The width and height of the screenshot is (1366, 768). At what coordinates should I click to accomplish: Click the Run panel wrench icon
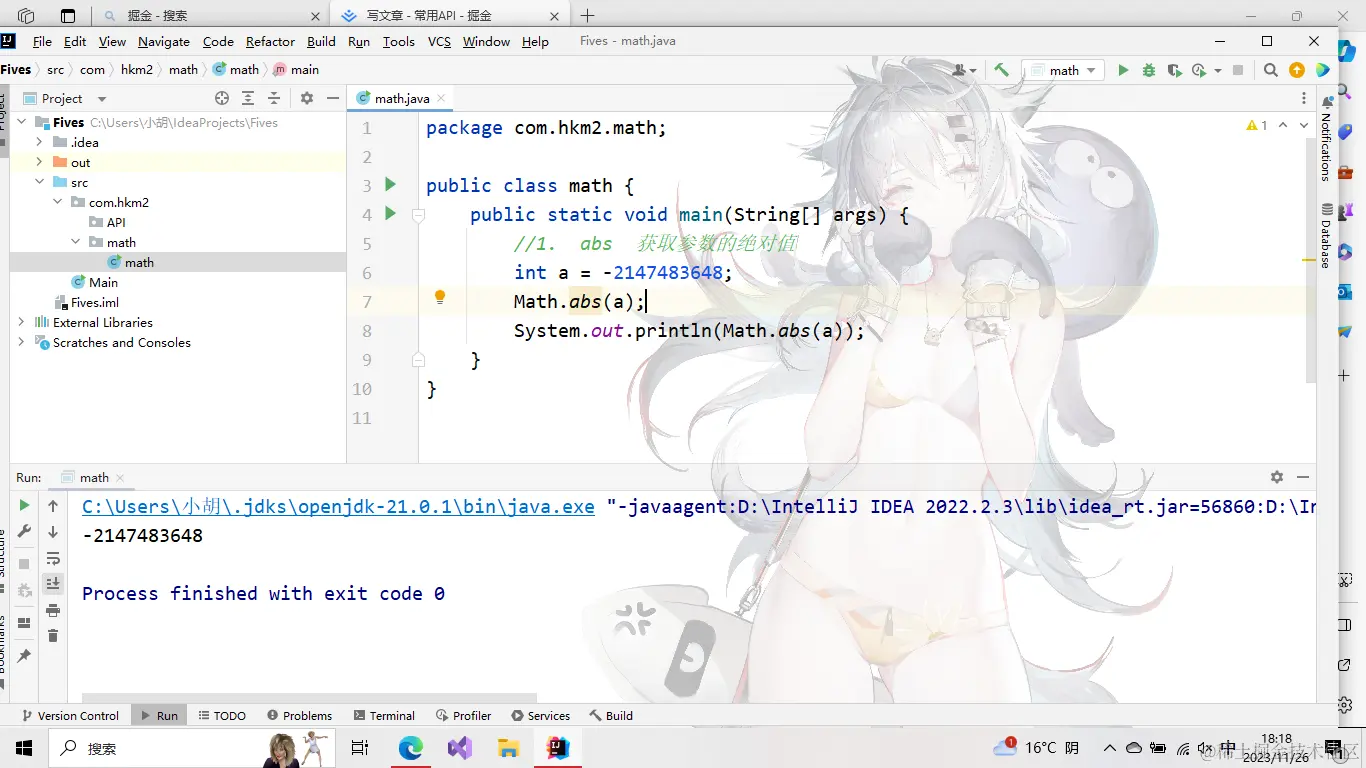tap(25, 532)
